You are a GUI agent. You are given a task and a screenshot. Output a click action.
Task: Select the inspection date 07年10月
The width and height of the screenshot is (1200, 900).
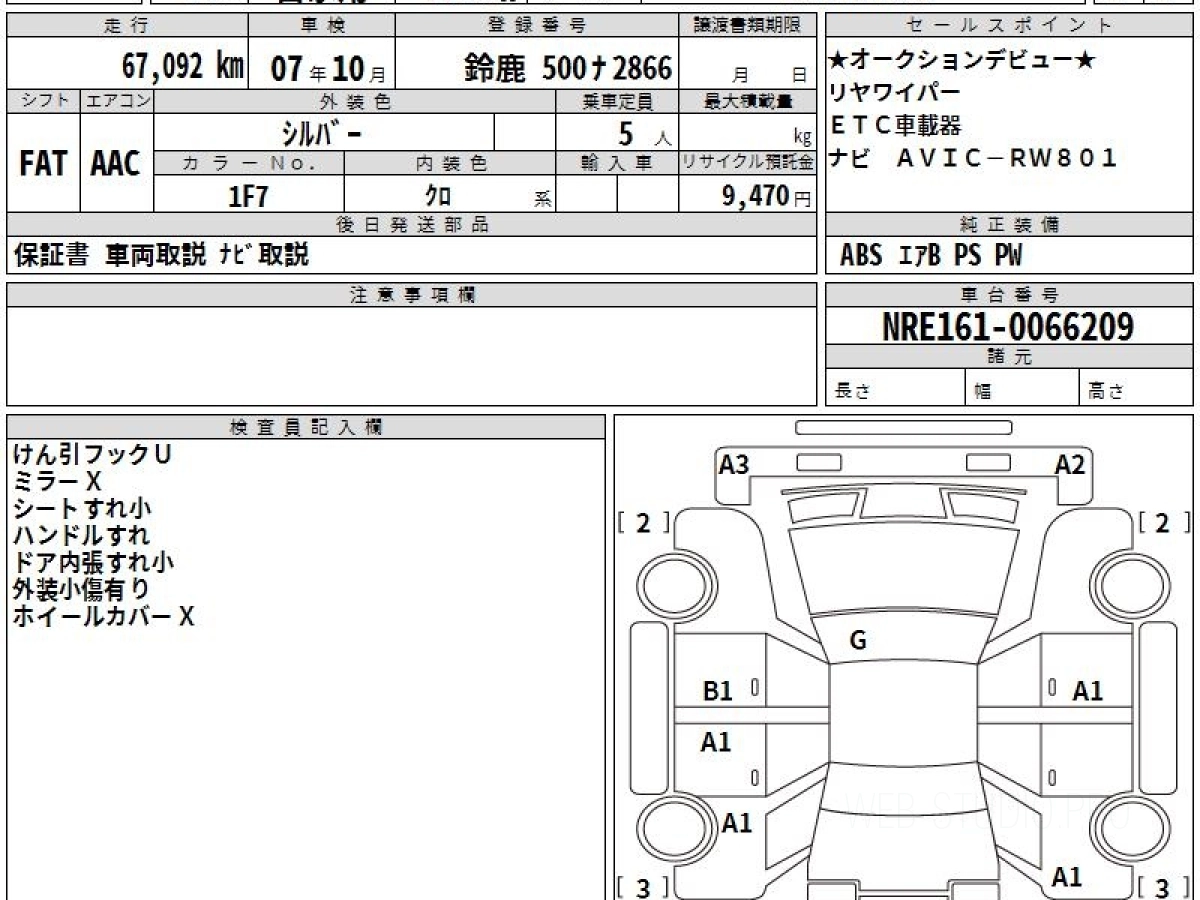(x=327, y=68)
